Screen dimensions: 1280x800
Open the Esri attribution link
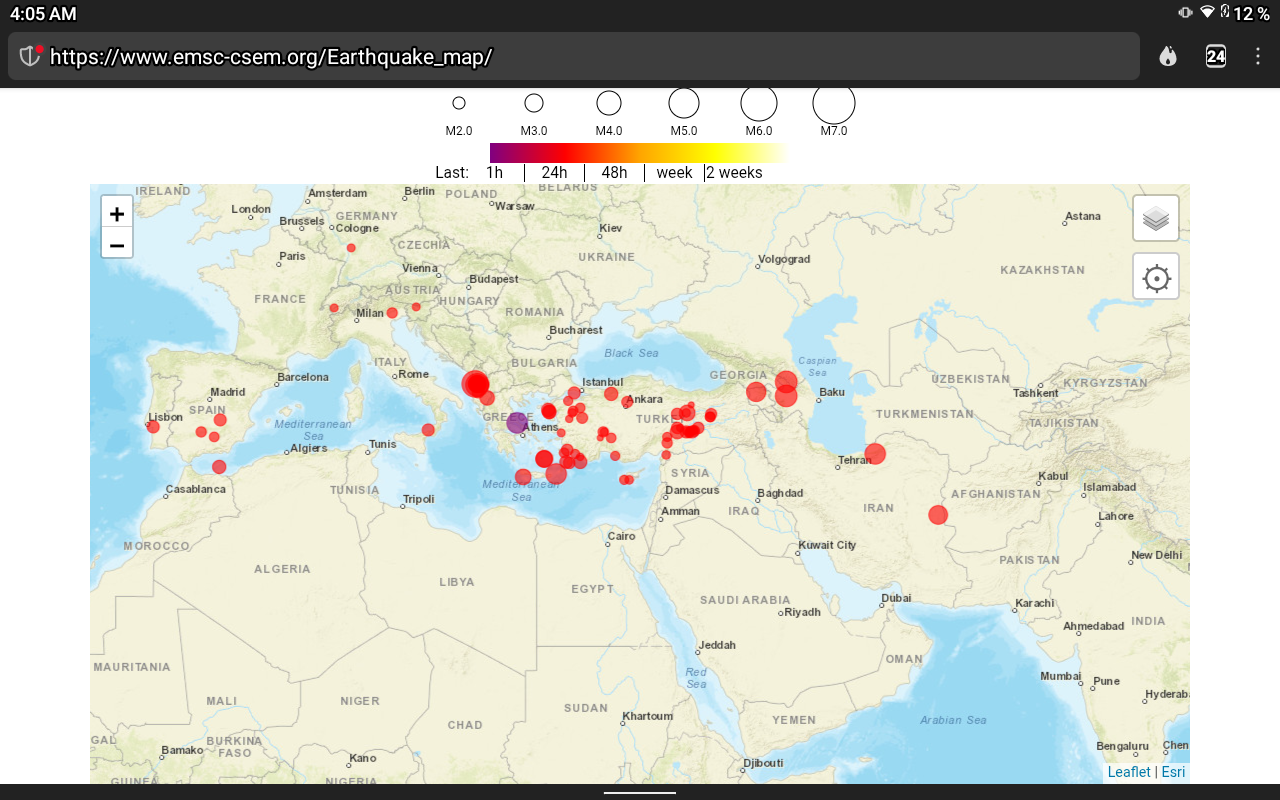pyautogui.click(x=1173, y=772)
